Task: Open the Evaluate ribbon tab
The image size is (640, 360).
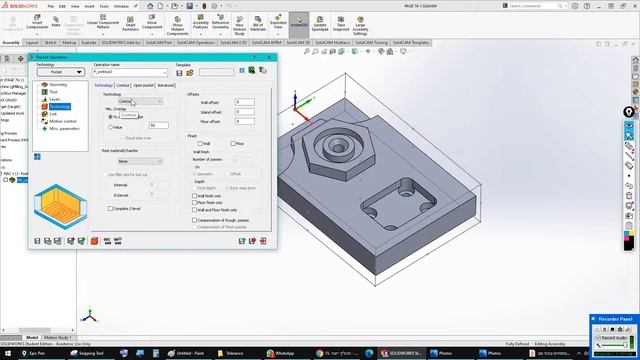Action: pyautogui.click(x=89, y=42)
